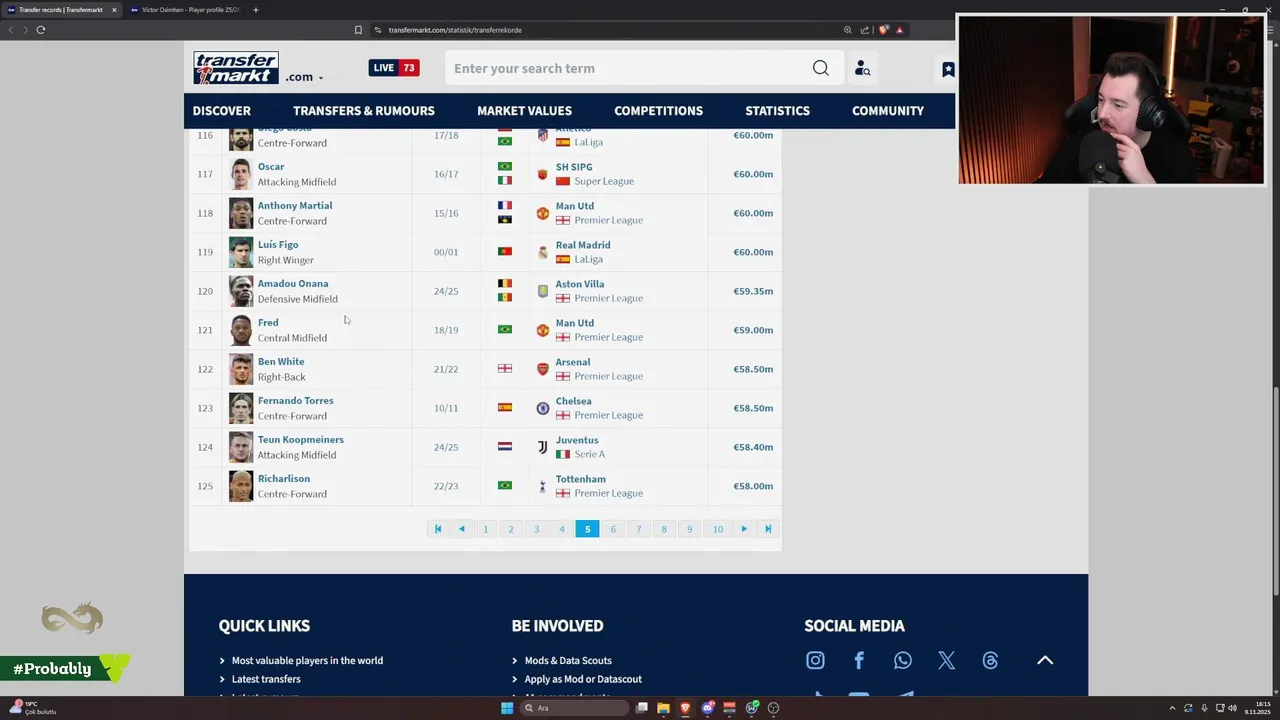Open Richarlison's player link

[x=284, y=479]
